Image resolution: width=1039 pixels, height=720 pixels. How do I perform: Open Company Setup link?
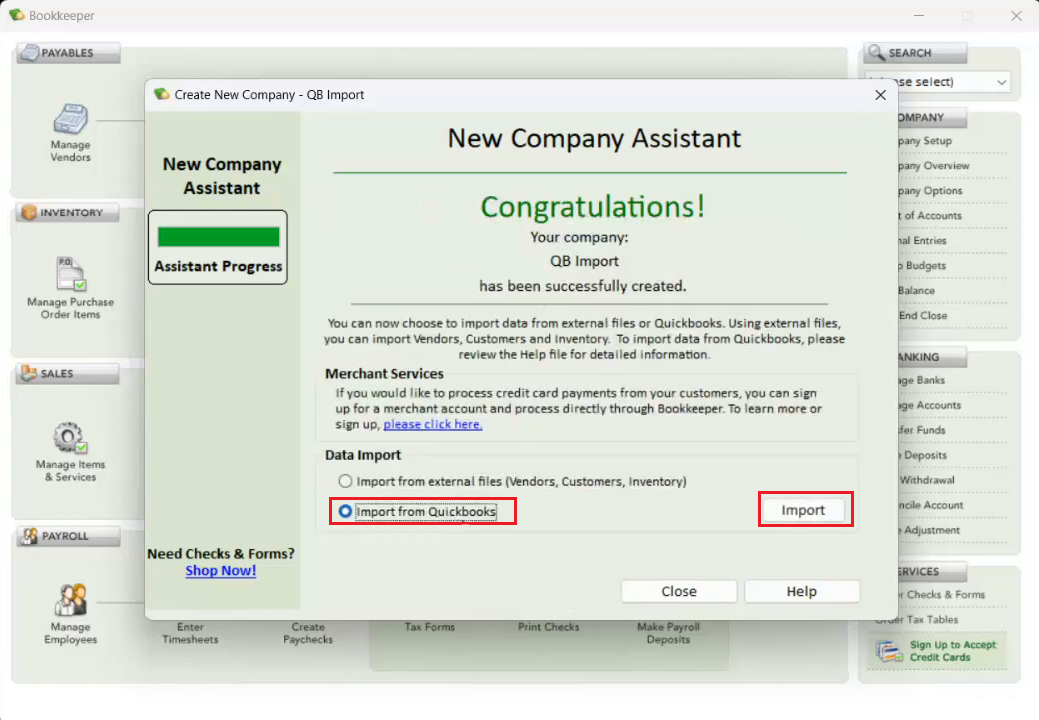click(x=924, y=140)
